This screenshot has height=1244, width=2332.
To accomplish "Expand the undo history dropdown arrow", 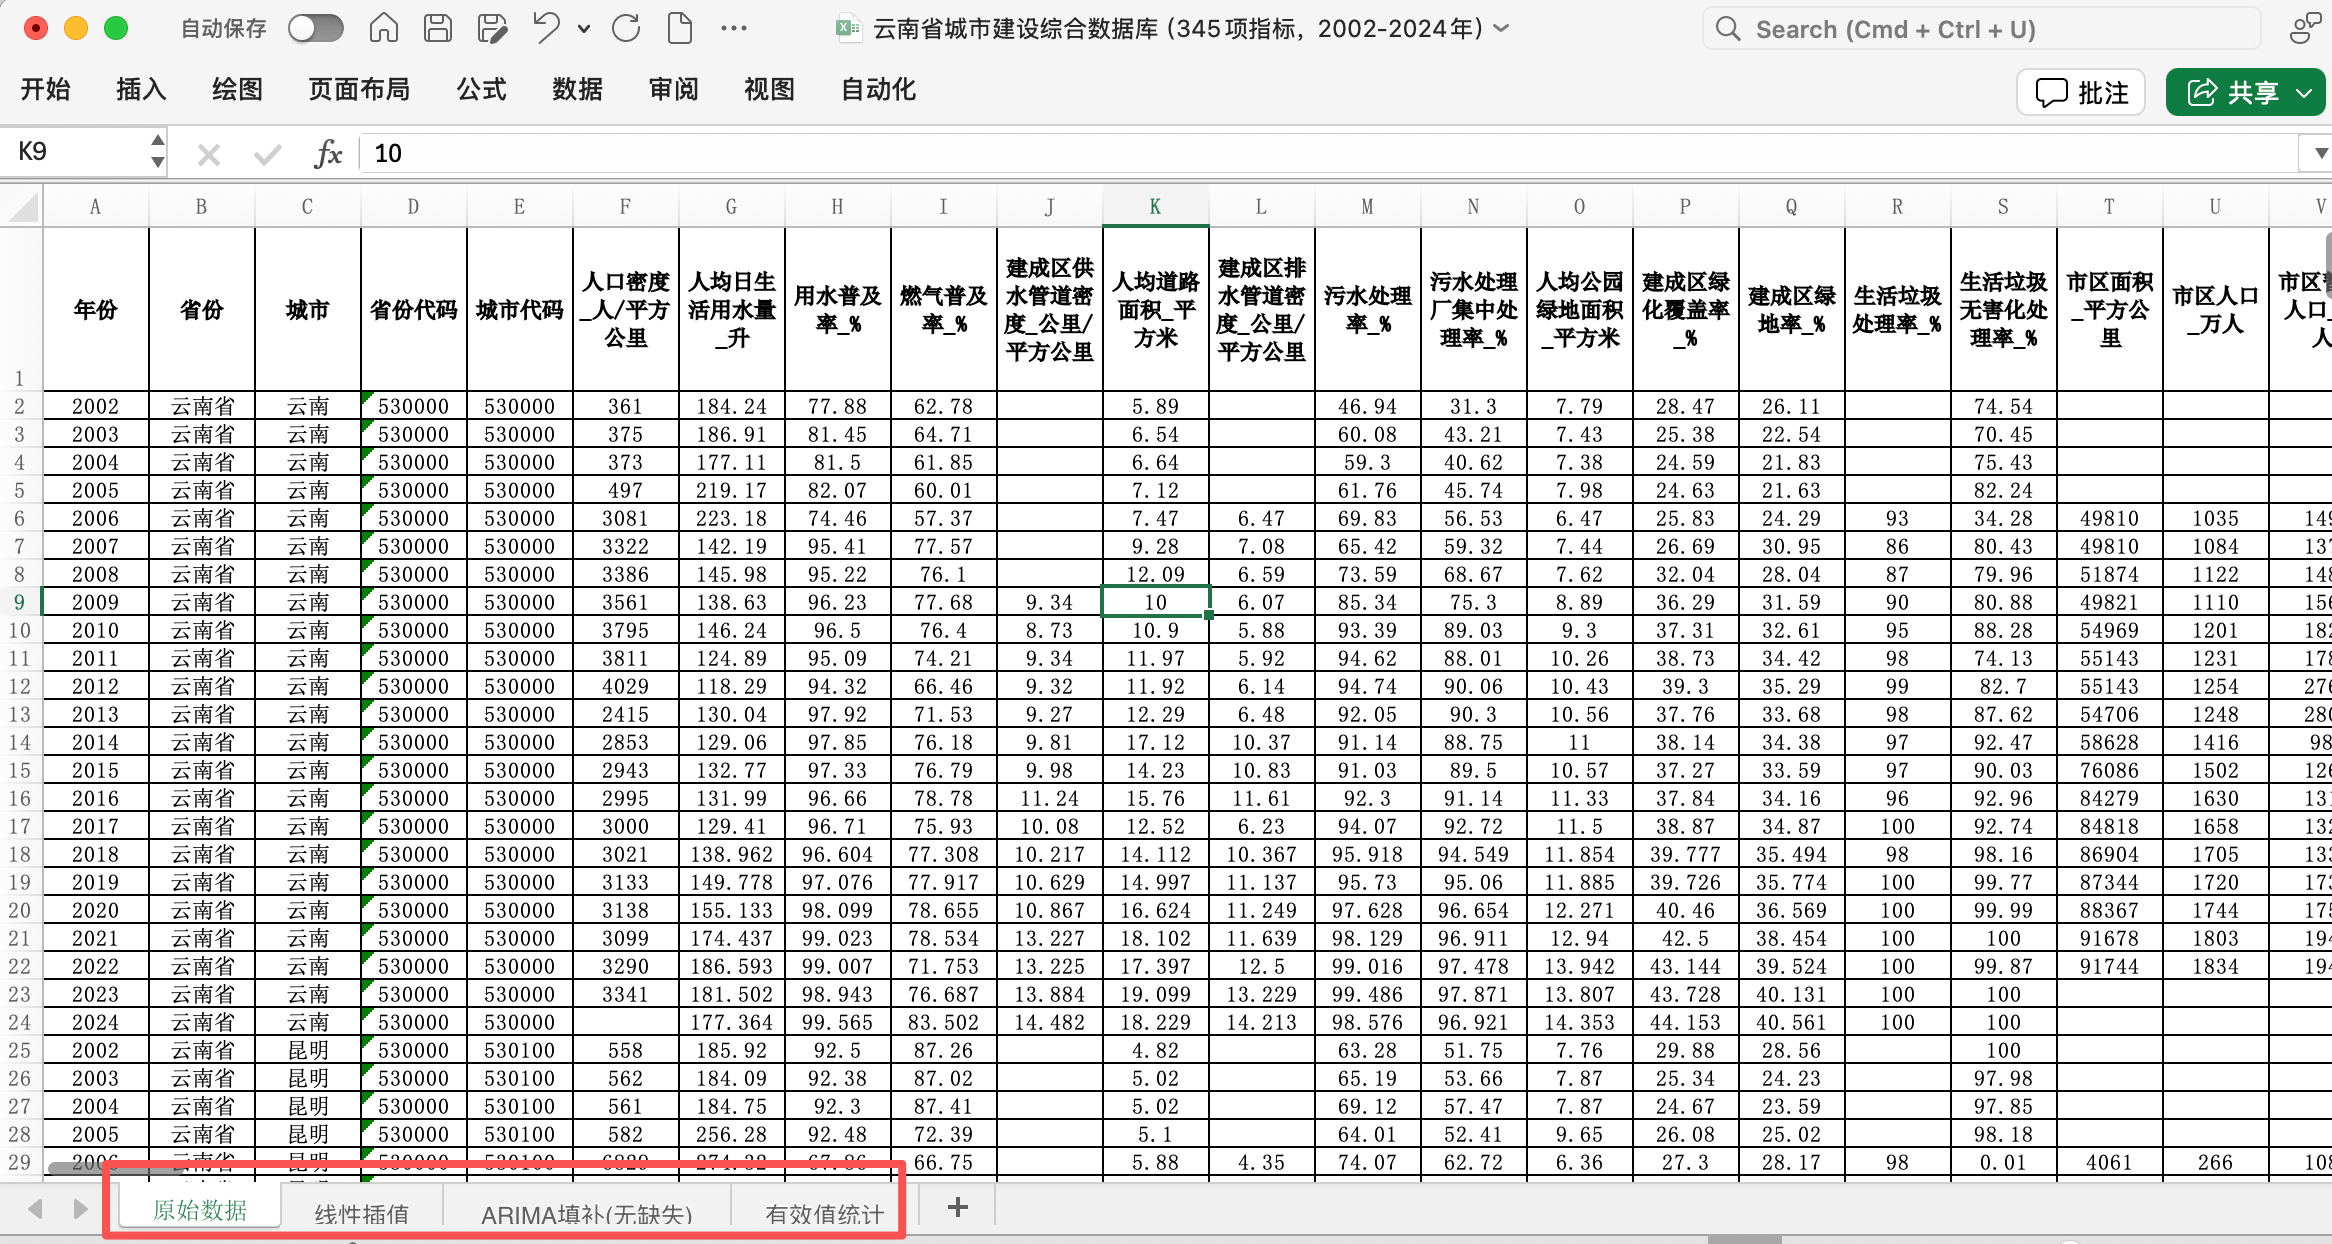I will point(584,29).
